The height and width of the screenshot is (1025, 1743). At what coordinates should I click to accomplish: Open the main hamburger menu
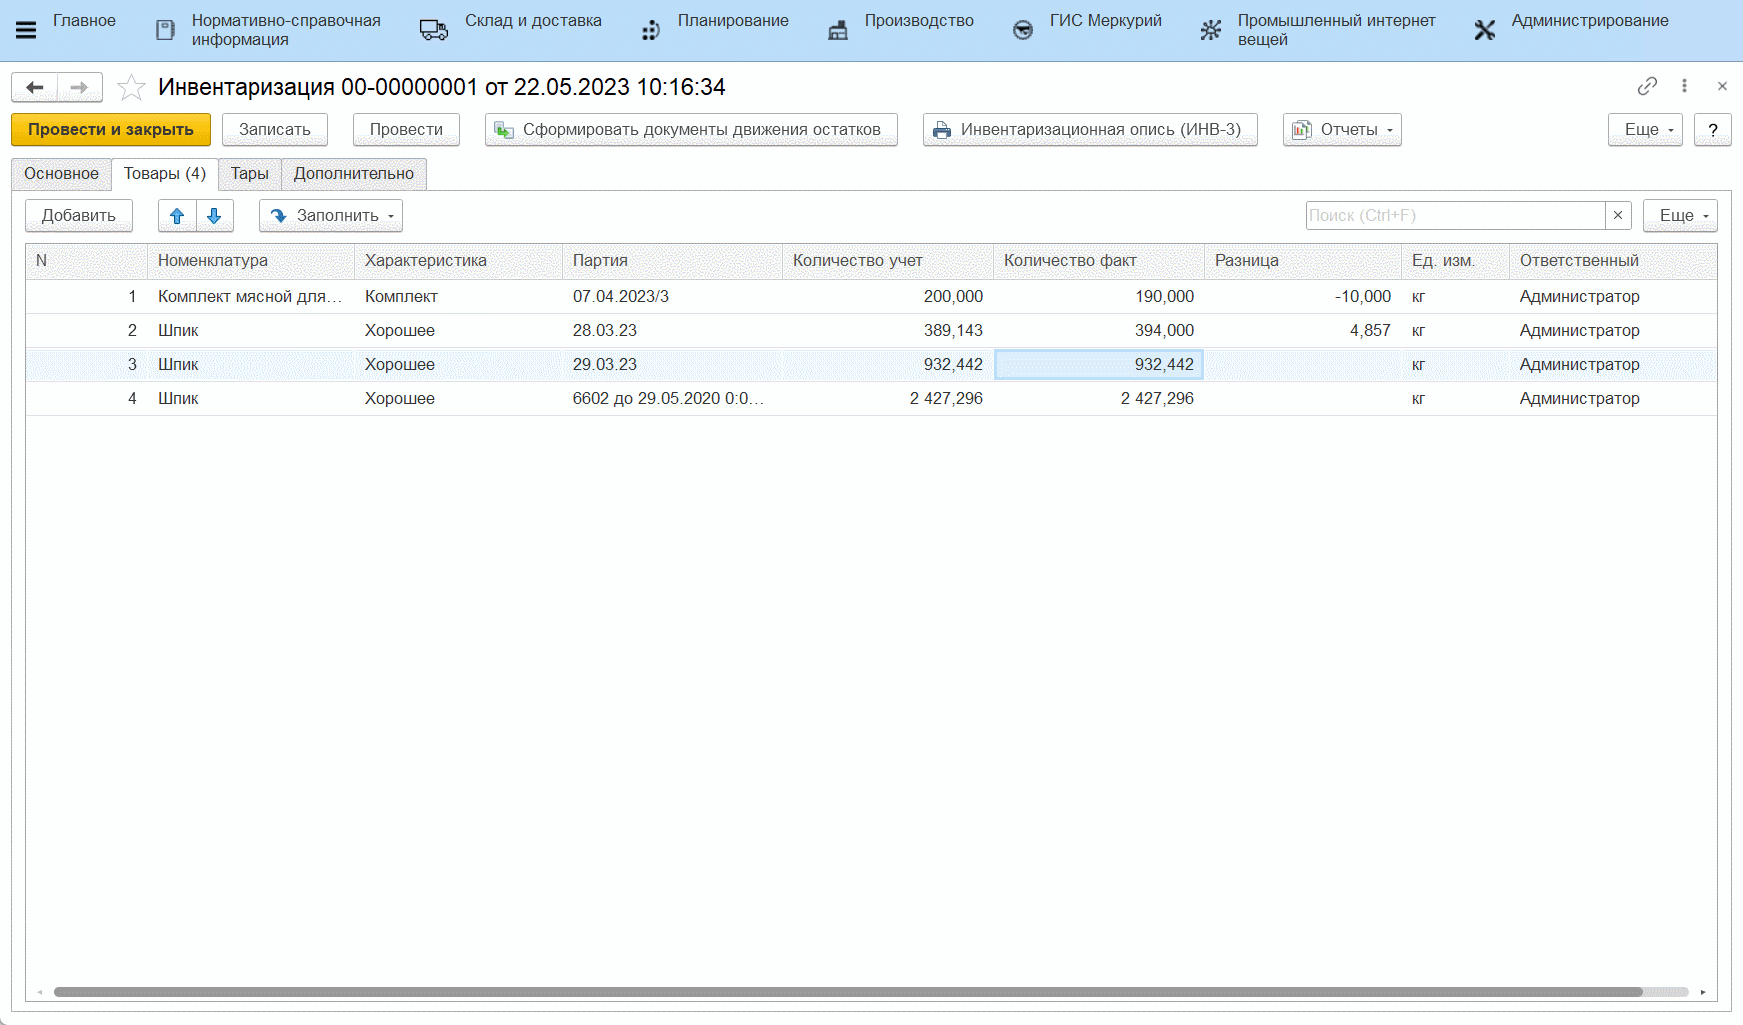pos(26,30)
